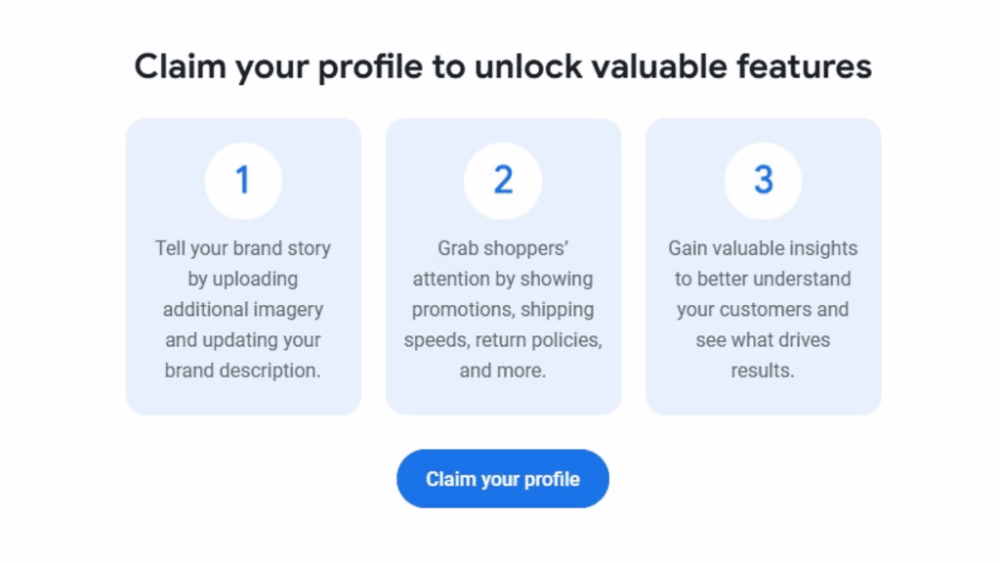
Task: Click the "Grab shoppers'" text line
Action: coord(503,248)
